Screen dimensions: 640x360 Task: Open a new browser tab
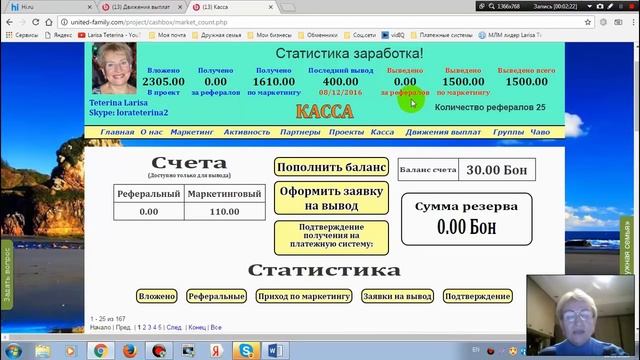[288, 7]
